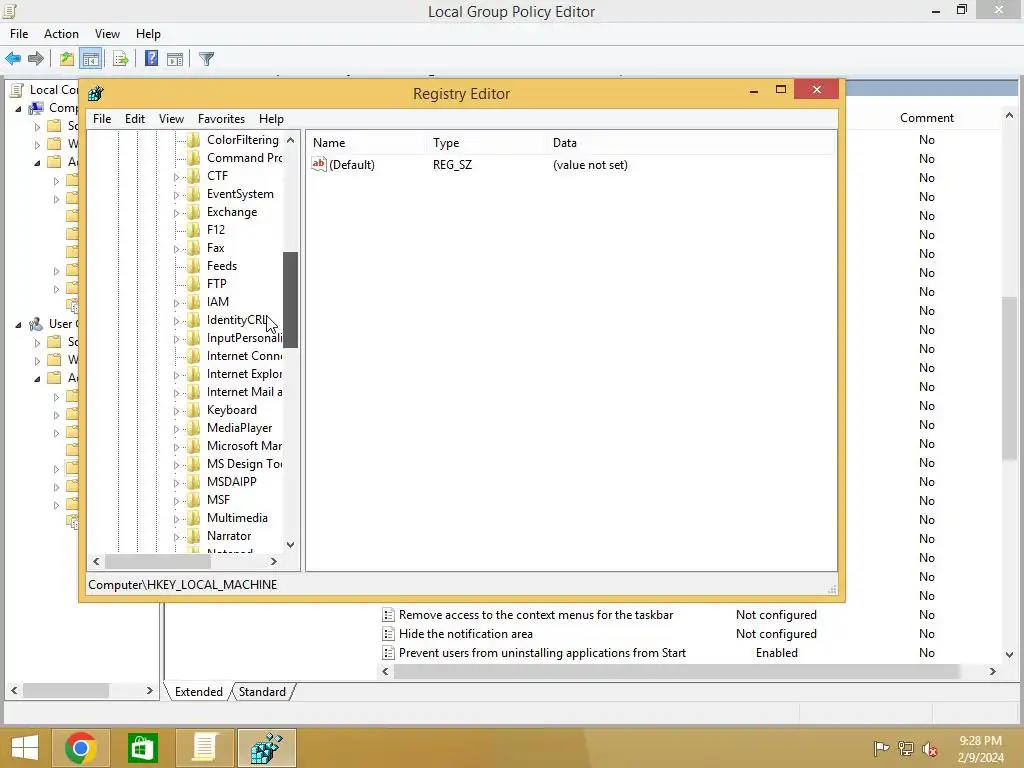Image resolution: width=1024 pixels, height=768 pixels.
Task: Click the Keyboard key folder icon
Action: point(193,410)
